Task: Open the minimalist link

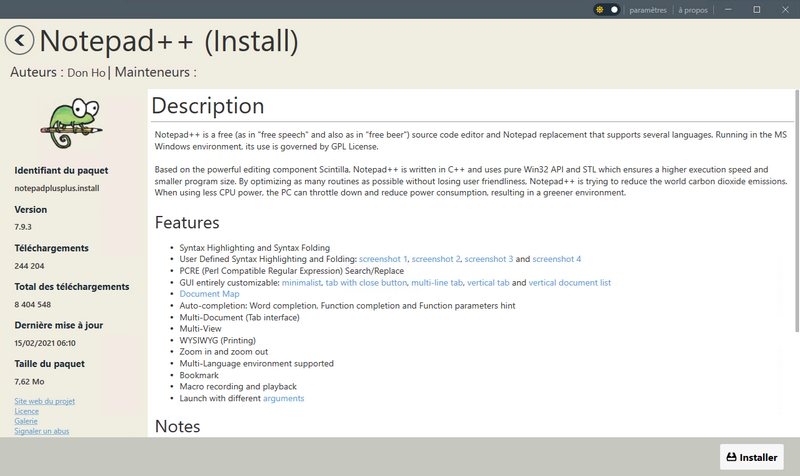Action: click(302, 283)
